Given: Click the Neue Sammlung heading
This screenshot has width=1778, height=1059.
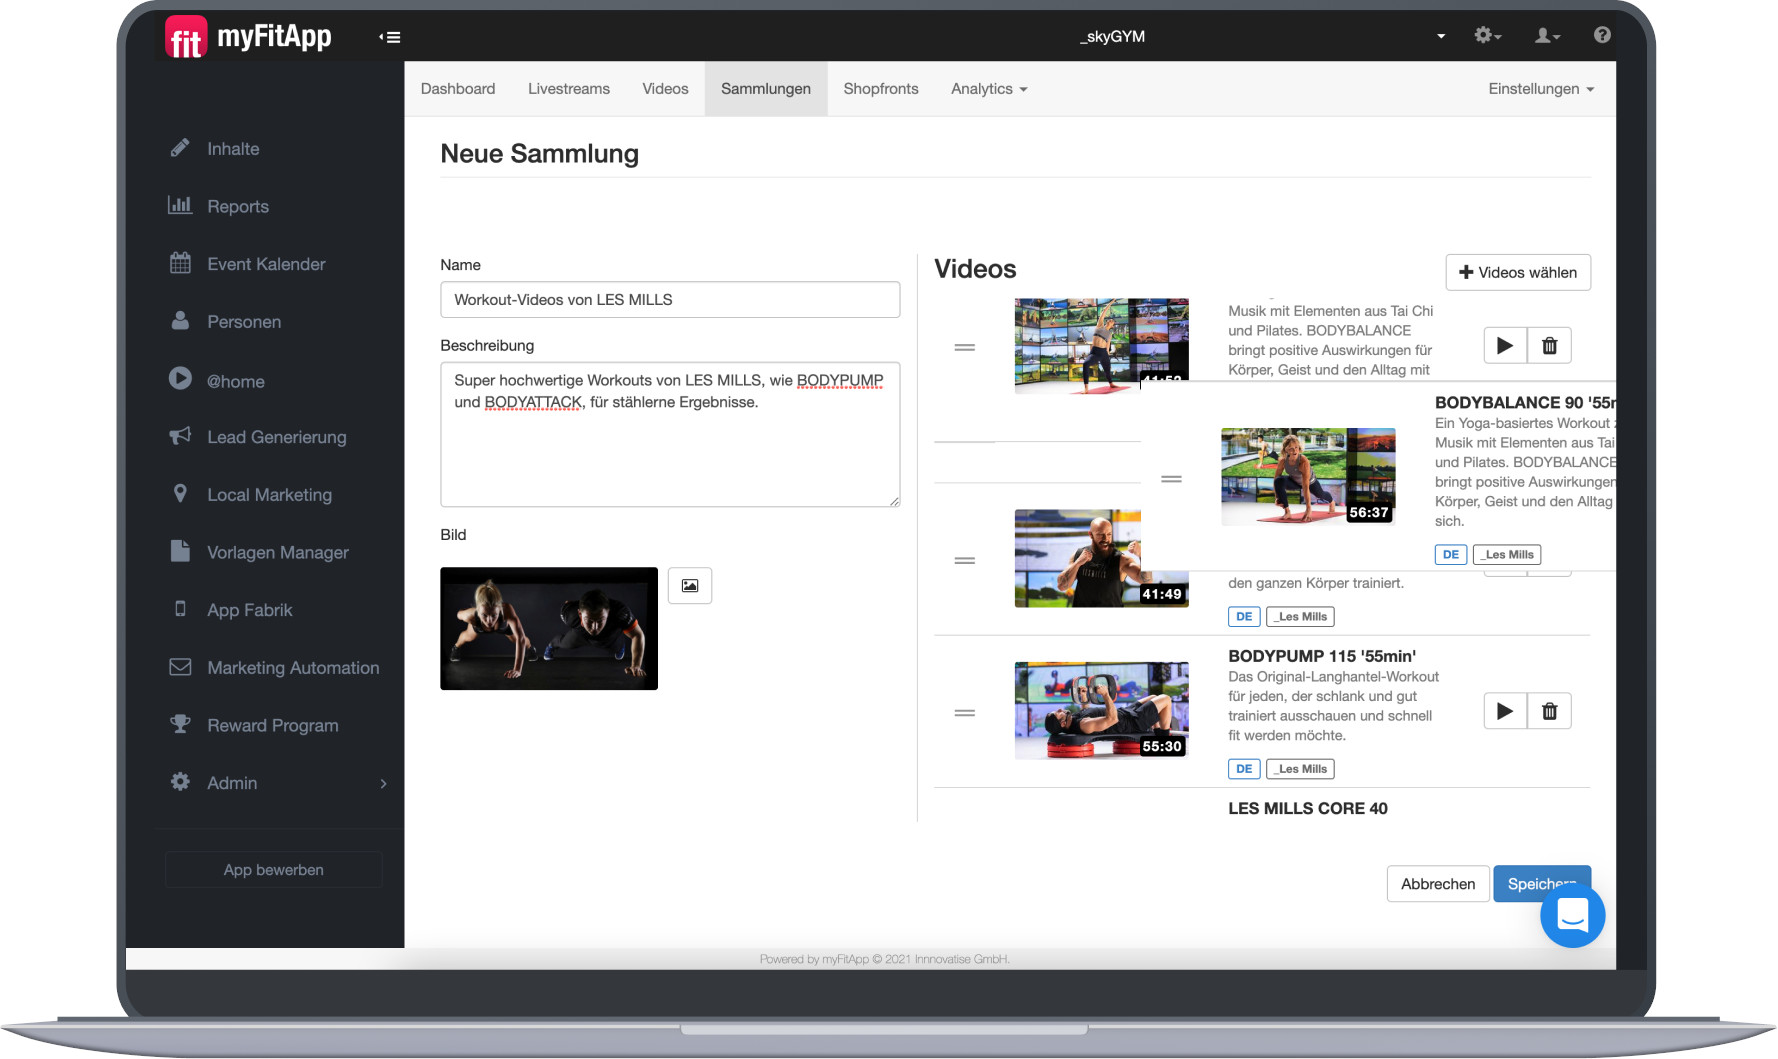Looking at the screenshot, I should coord(539,154).
